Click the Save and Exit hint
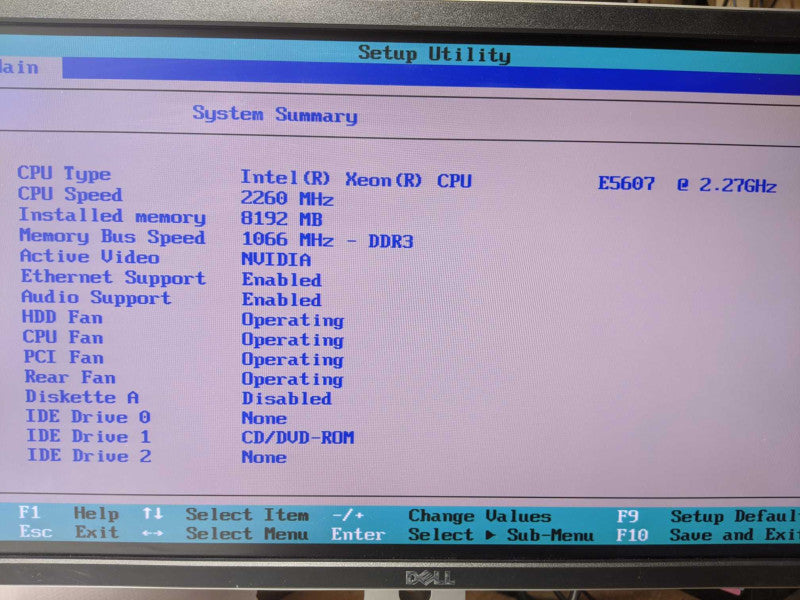 [734, 535]
